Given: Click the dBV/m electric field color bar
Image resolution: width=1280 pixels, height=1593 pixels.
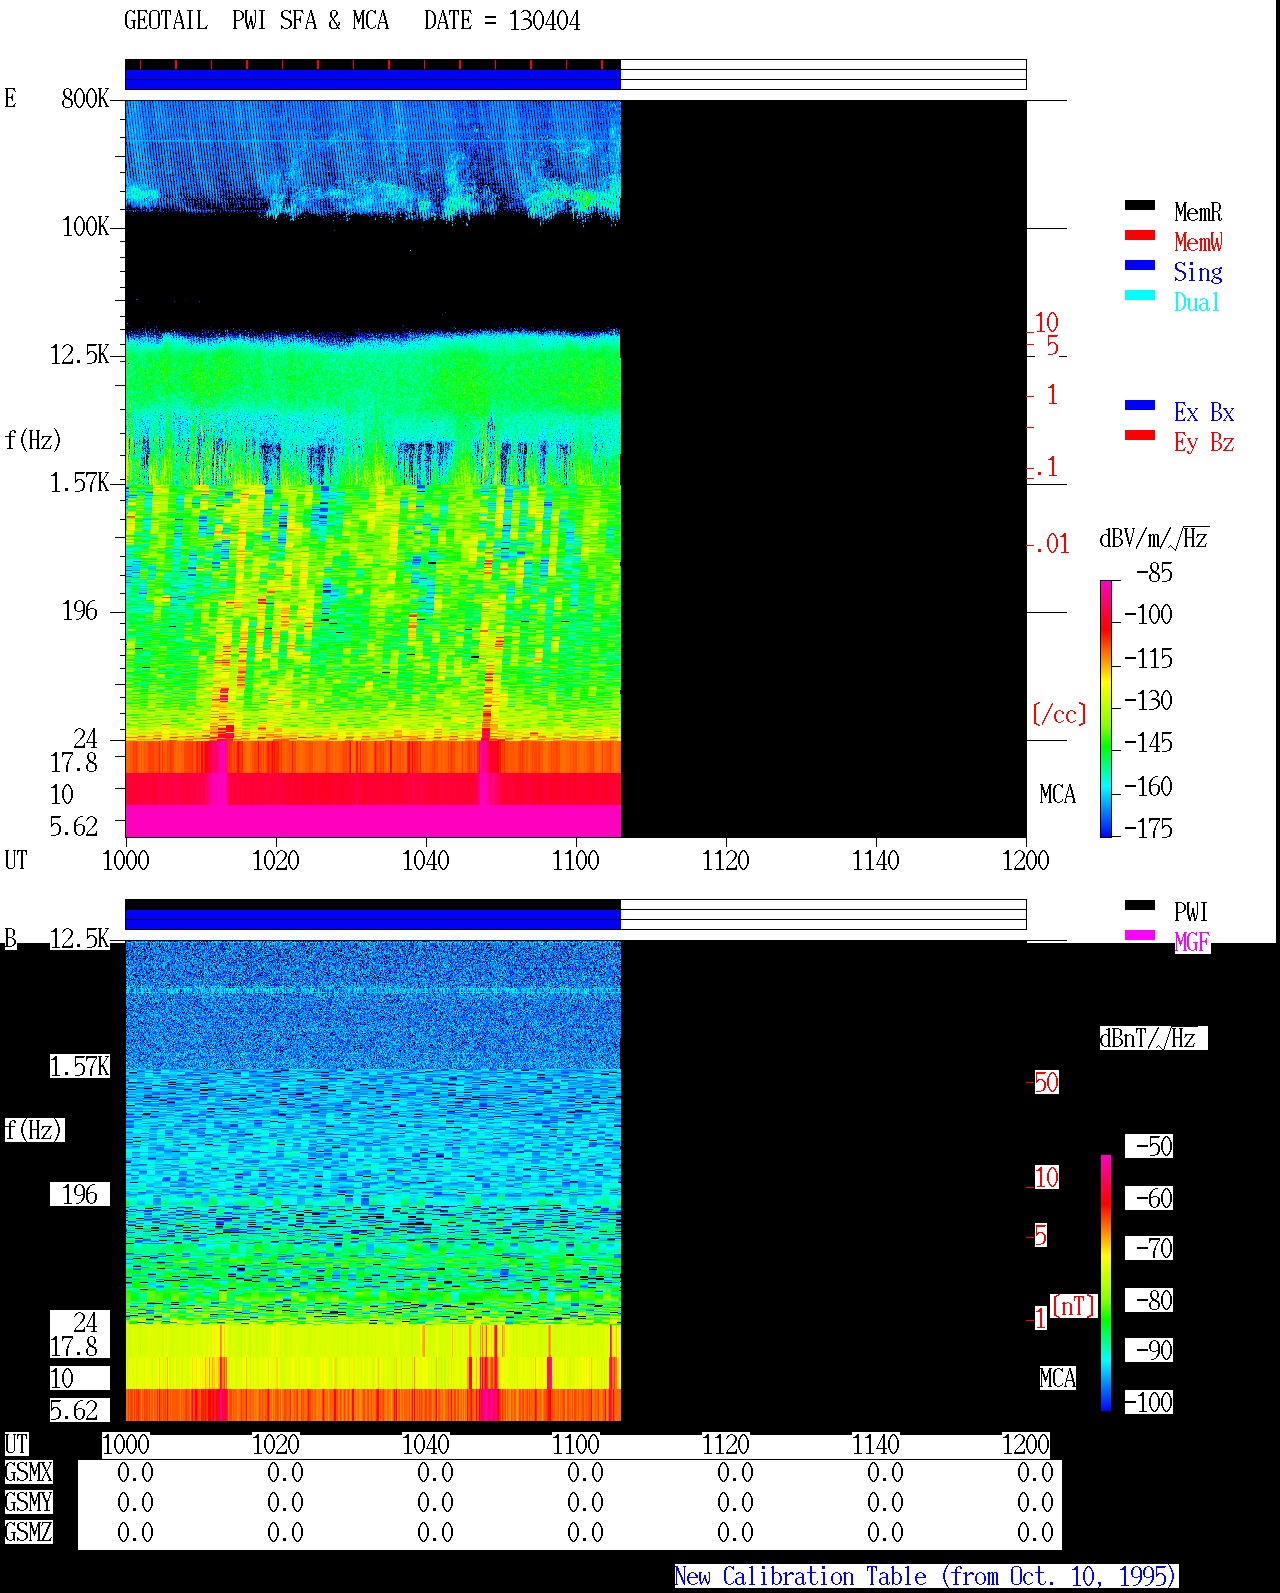Looking at the screenshot, I should 1106,708.
